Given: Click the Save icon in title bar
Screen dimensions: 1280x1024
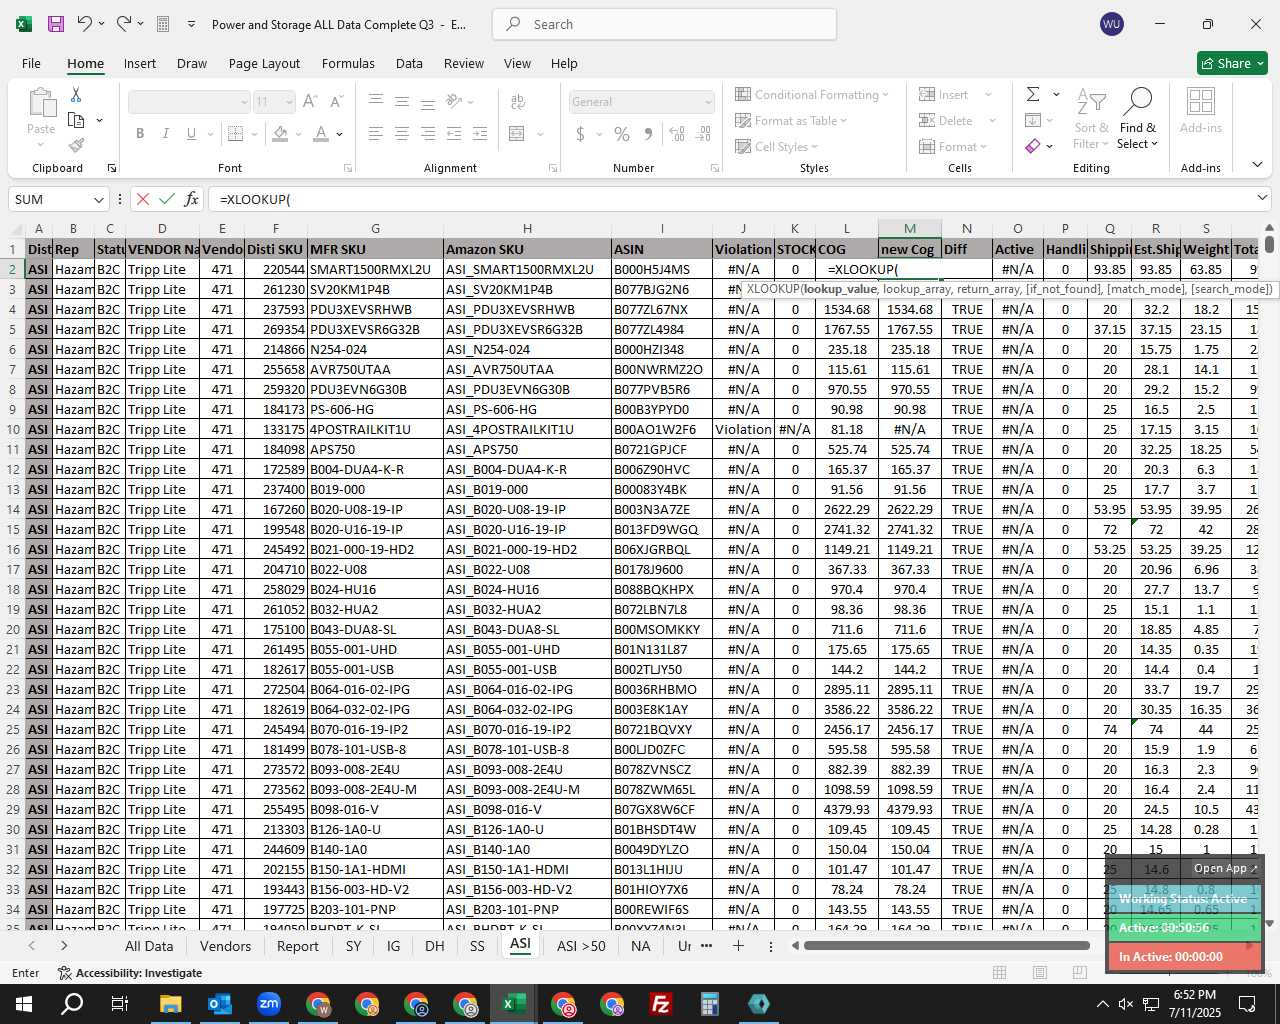Looking at the screenshot, I should pos(56,24).
